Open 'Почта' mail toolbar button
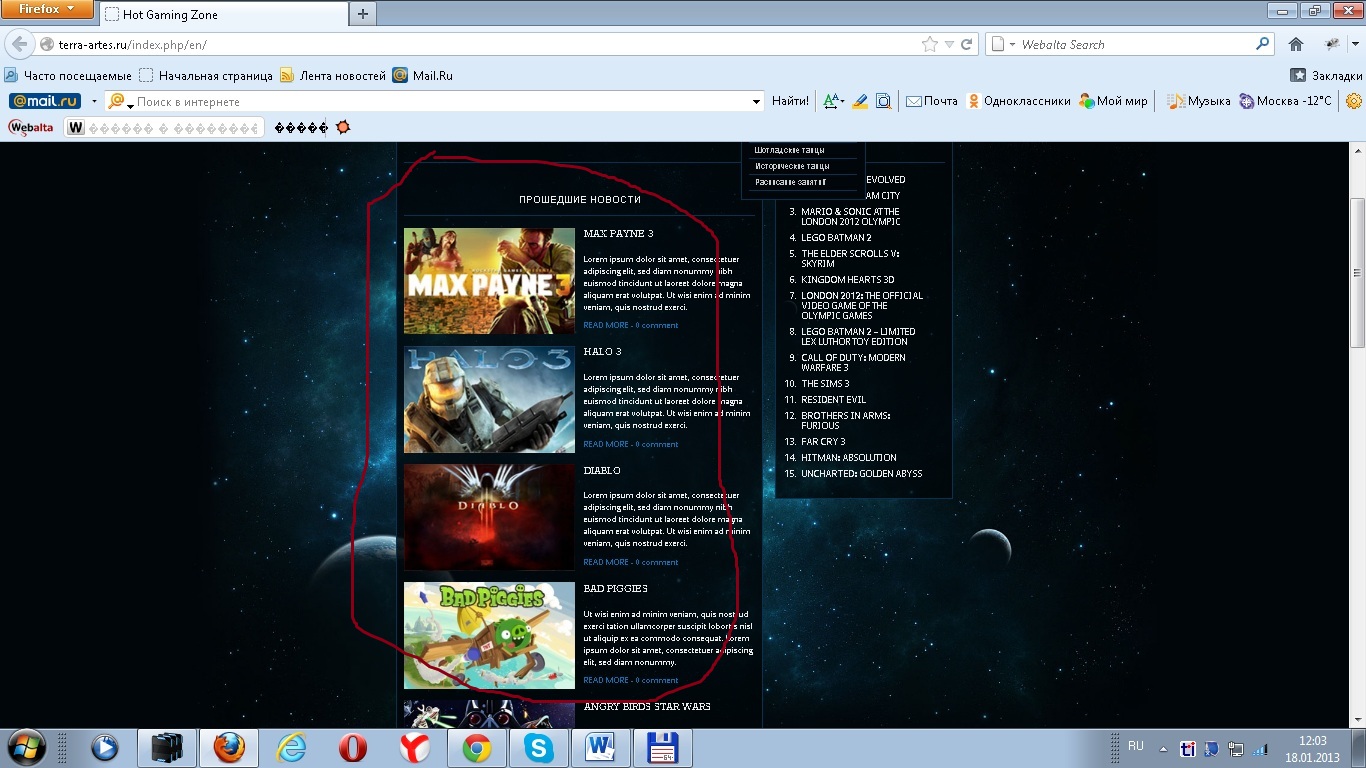This screenshot has height=768, width=1366. (x=932, y=101)
